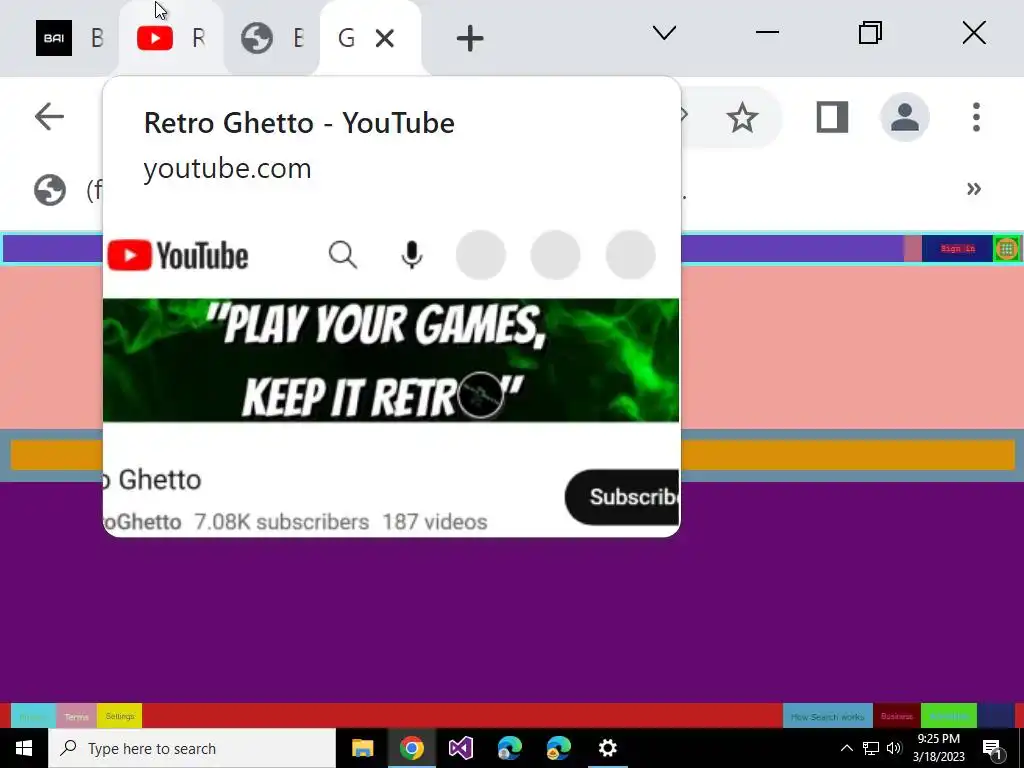Open the globe-icon browser tab
Image resolution: width=1024 pixels, height=768 pixels.
pyautogui.click(x=272, y=38)
